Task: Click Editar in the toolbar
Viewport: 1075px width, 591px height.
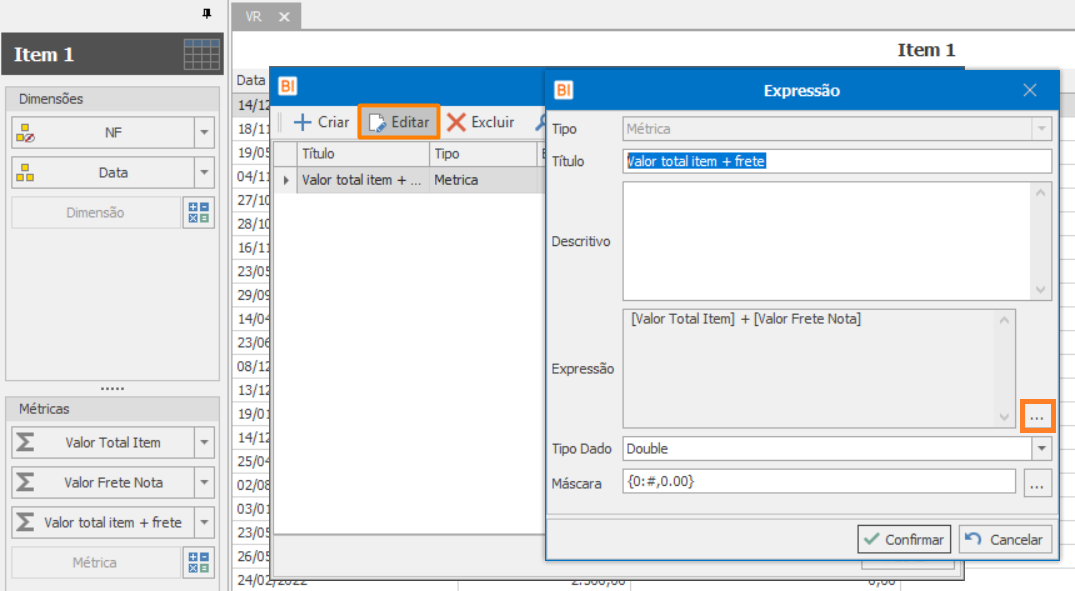Action: [x=399, y=122]
